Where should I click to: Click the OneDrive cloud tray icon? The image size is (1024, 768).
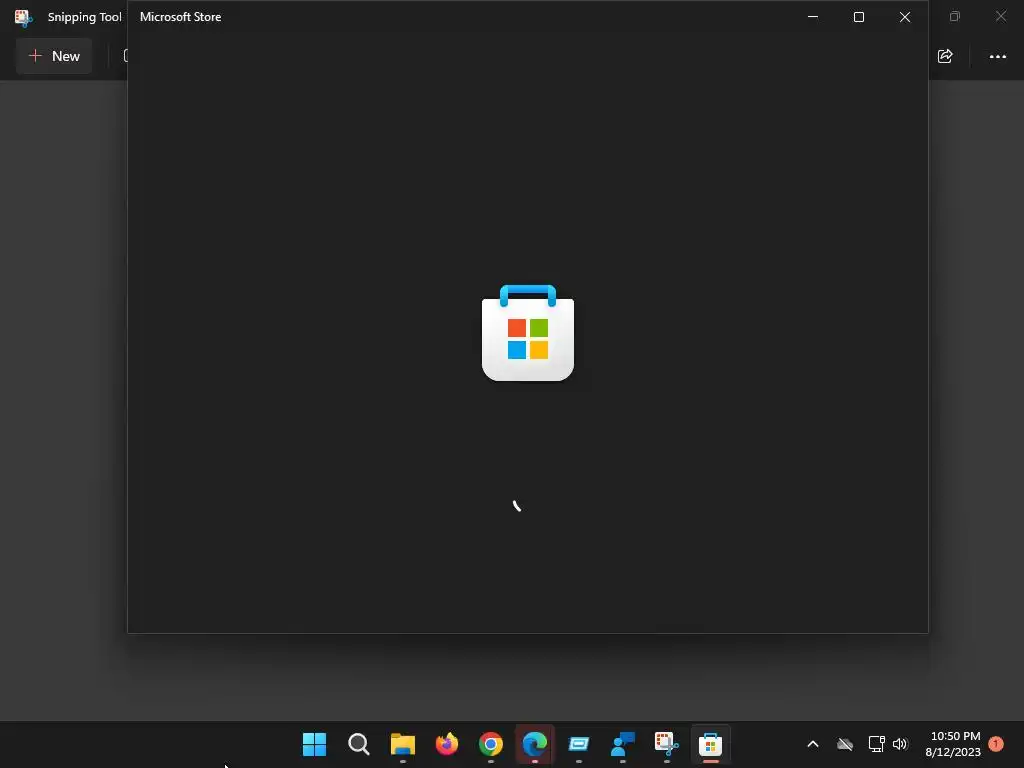coord(844,744)
